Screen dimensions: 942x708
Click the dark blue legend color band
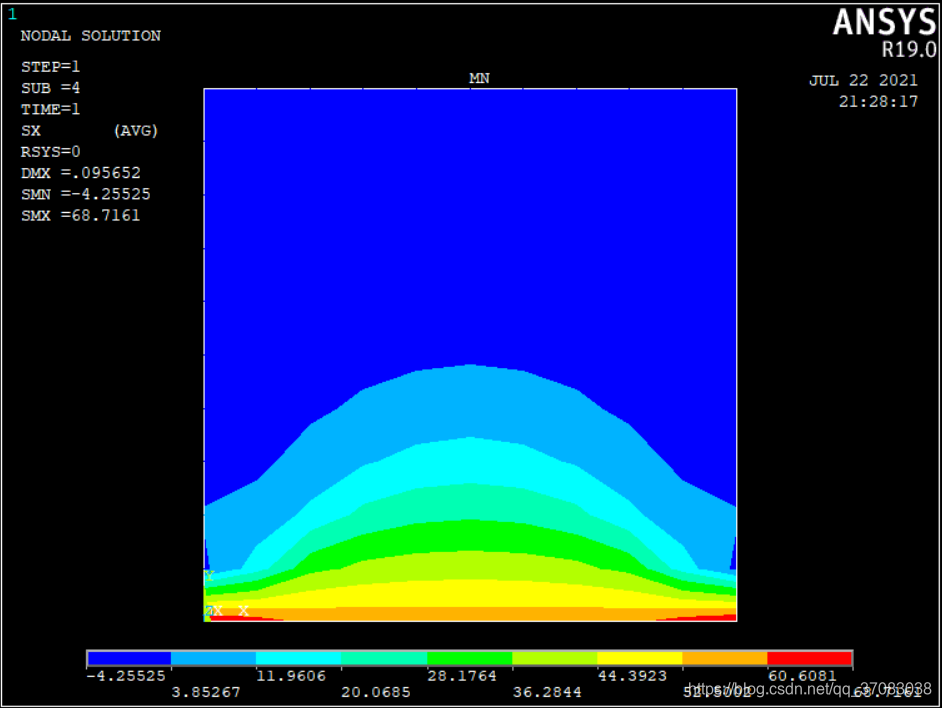[x=129, y=659]
